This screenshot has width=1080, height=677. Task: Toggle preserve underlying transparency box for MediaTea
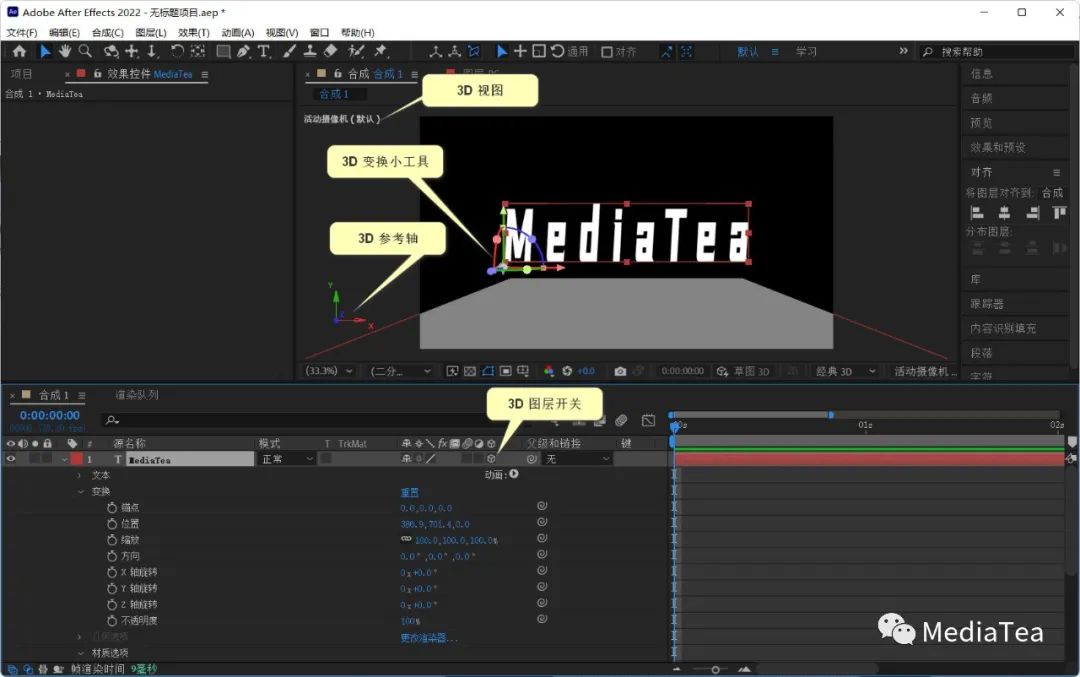pyautogui.click(x=326, y=459)
